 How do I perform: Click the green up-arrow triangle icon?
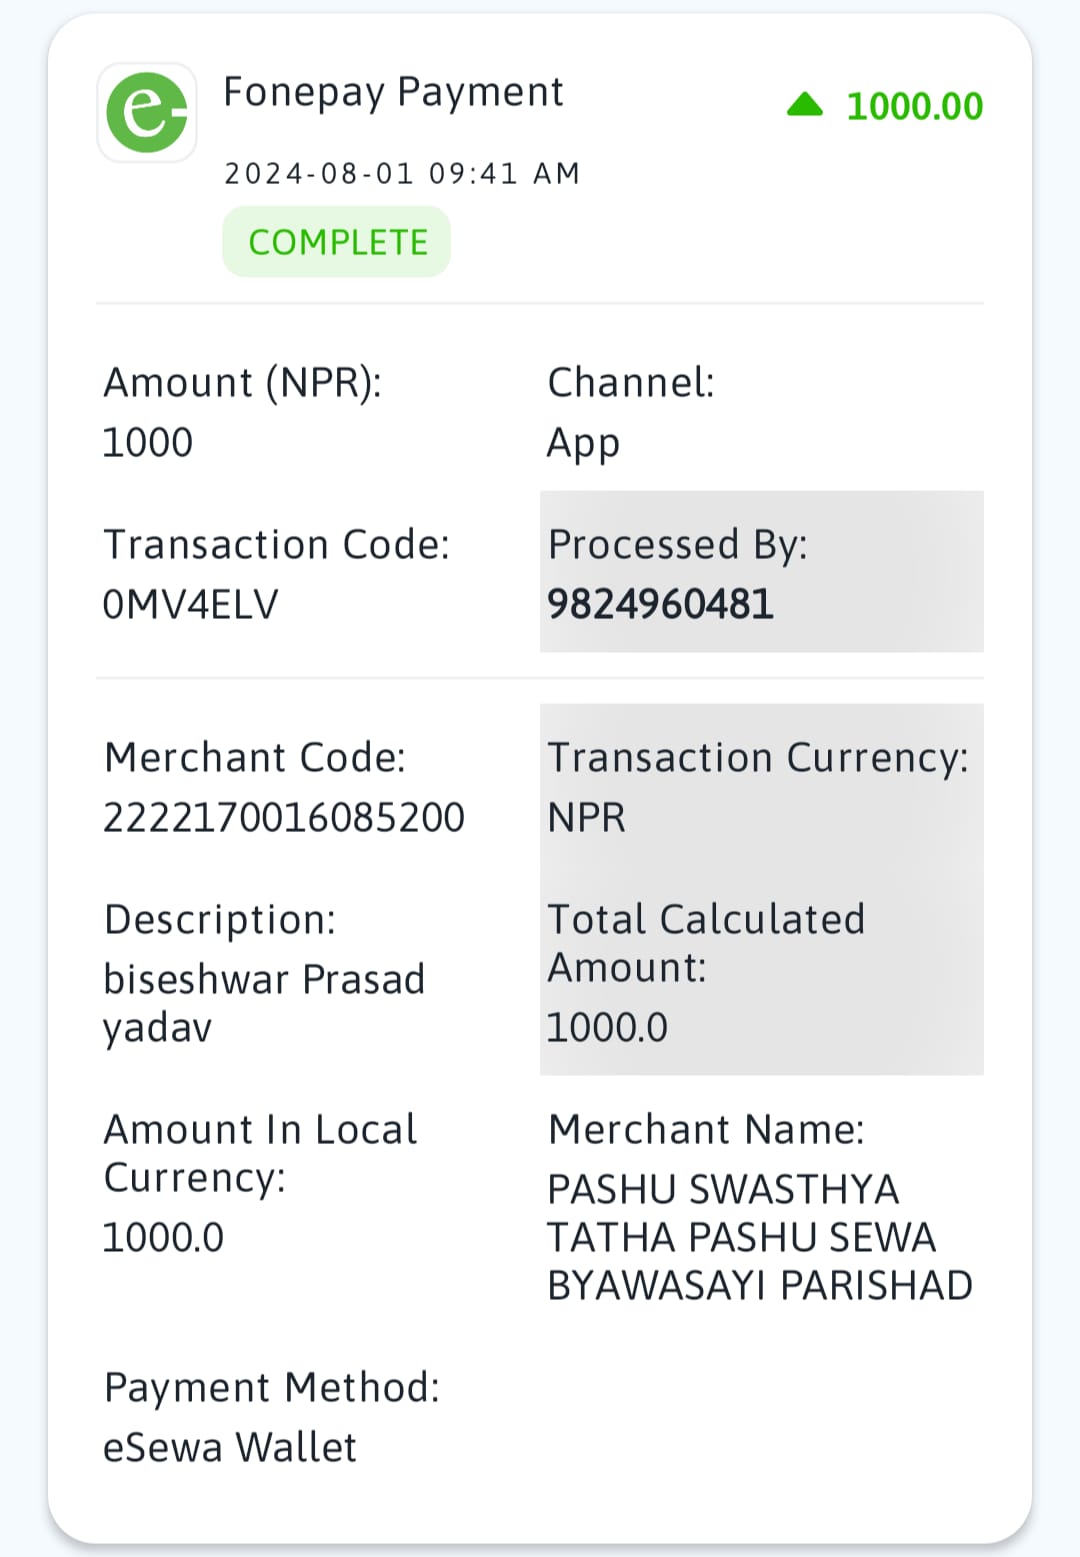point(805,104)
